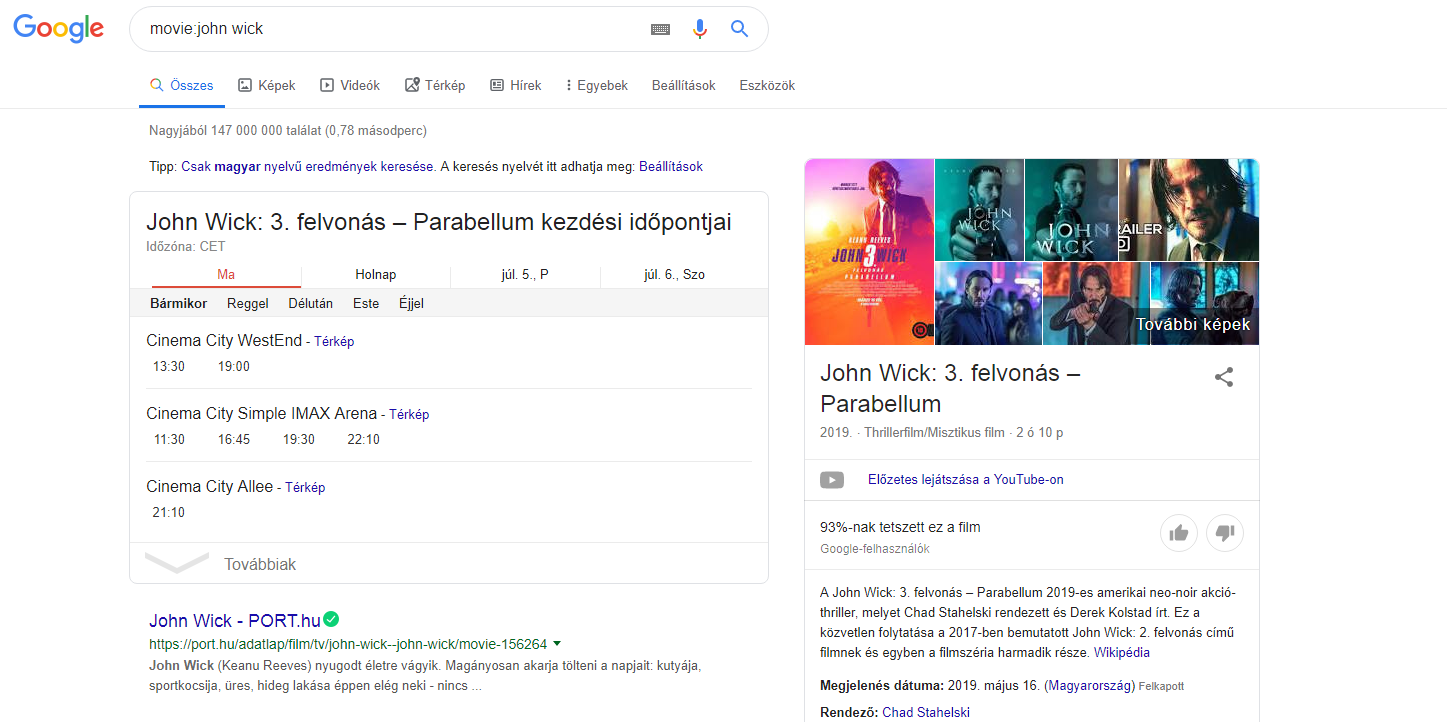Viewport: 1447px width, 722px height.
Task: Select the 19:00 WestEnd showtime
Action: click(234, 367)
